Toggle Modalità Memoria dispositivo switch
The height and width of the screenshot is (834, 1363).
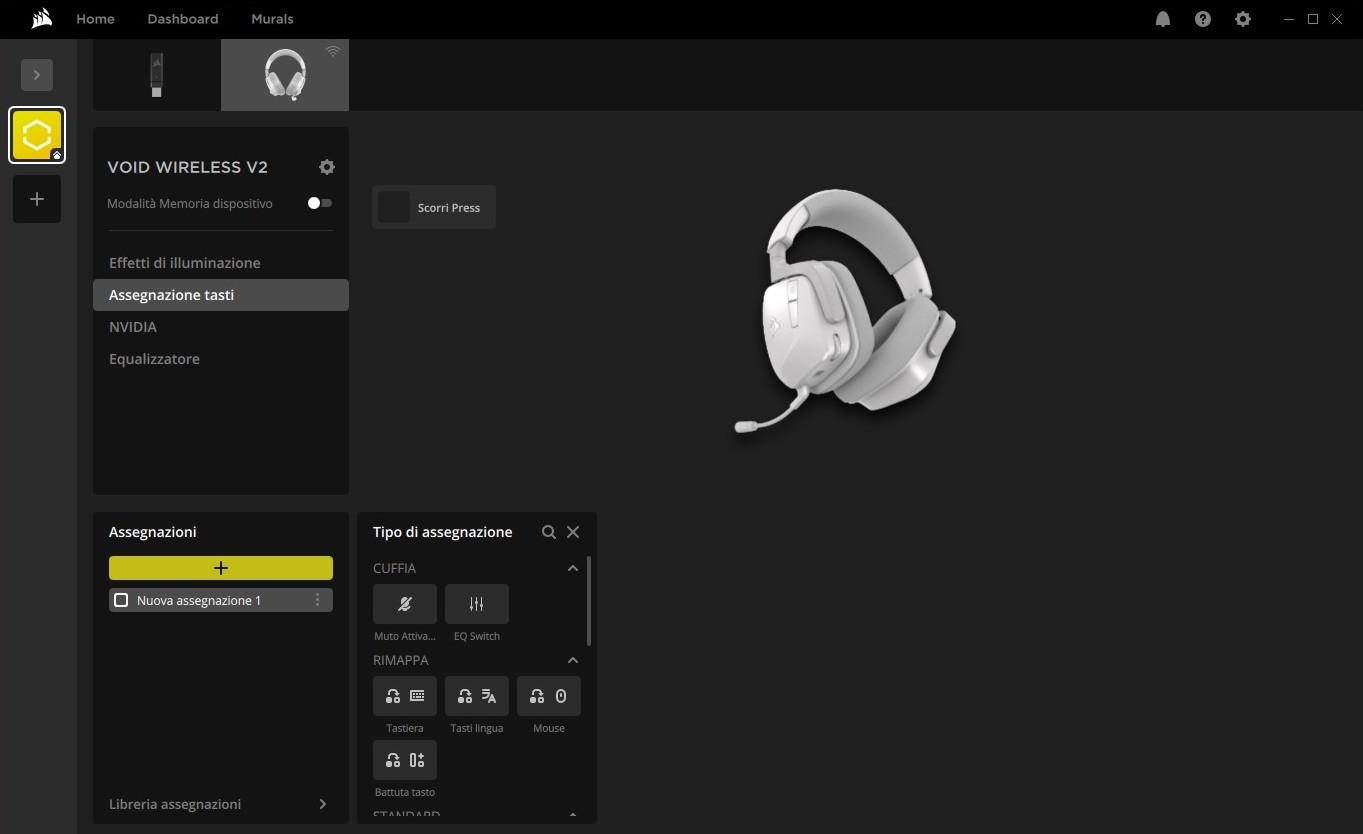coord(319,203)
